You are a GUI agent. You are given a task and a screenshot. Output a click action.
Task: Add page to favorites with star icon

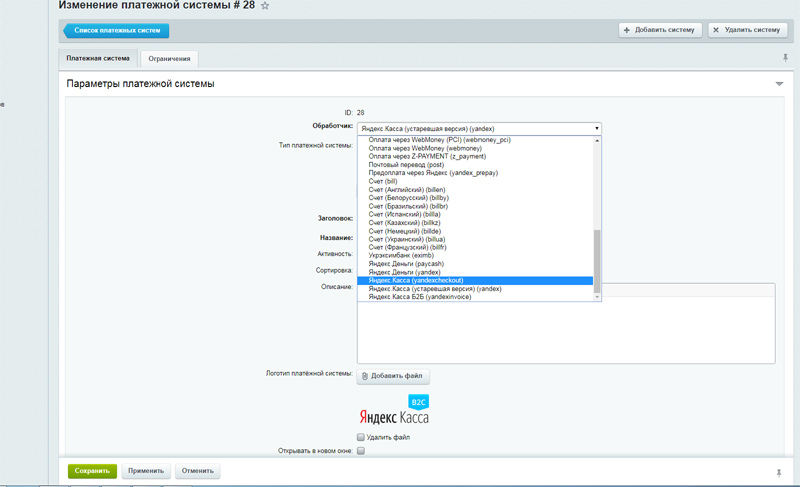click(265, 6)
